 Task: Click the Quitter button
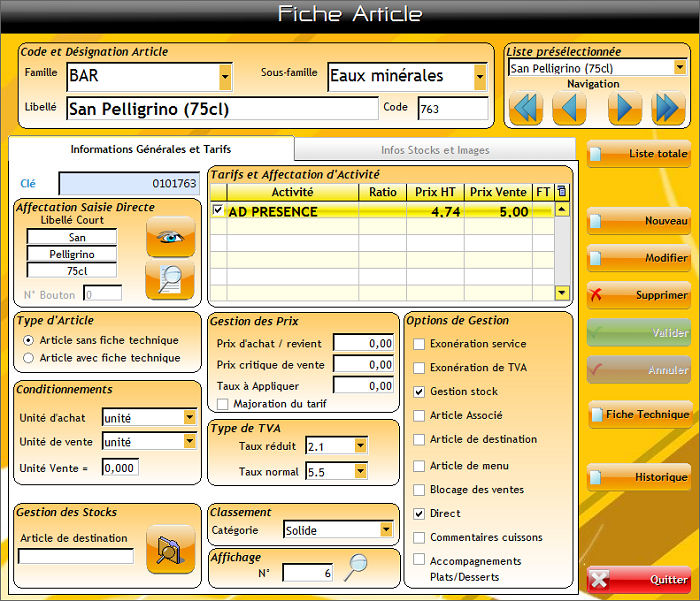[638, 579]
